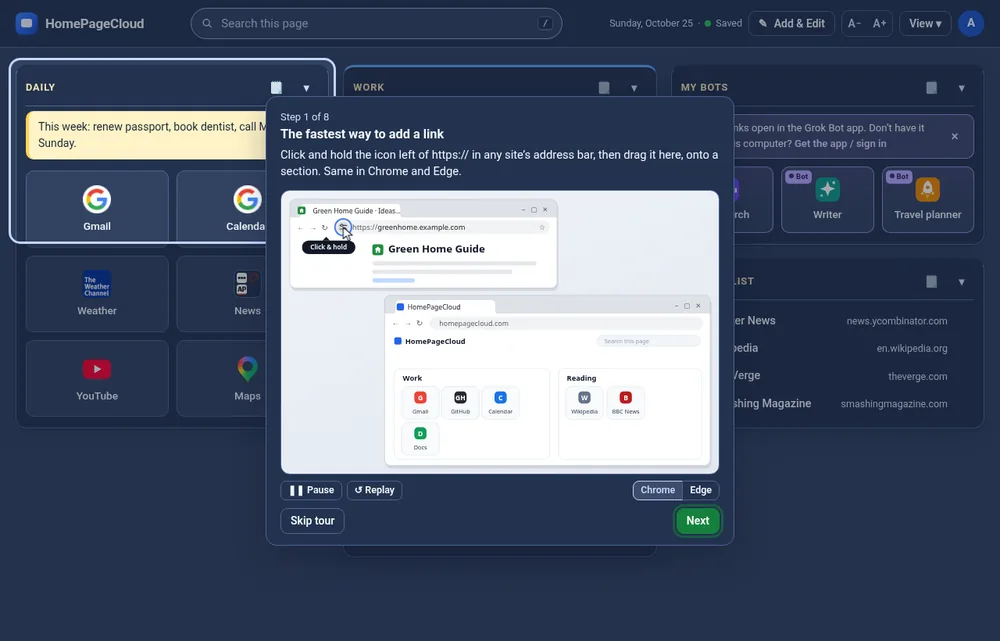1000x641 pixels.
Task: Skip the tour
Action: point(312,520)
